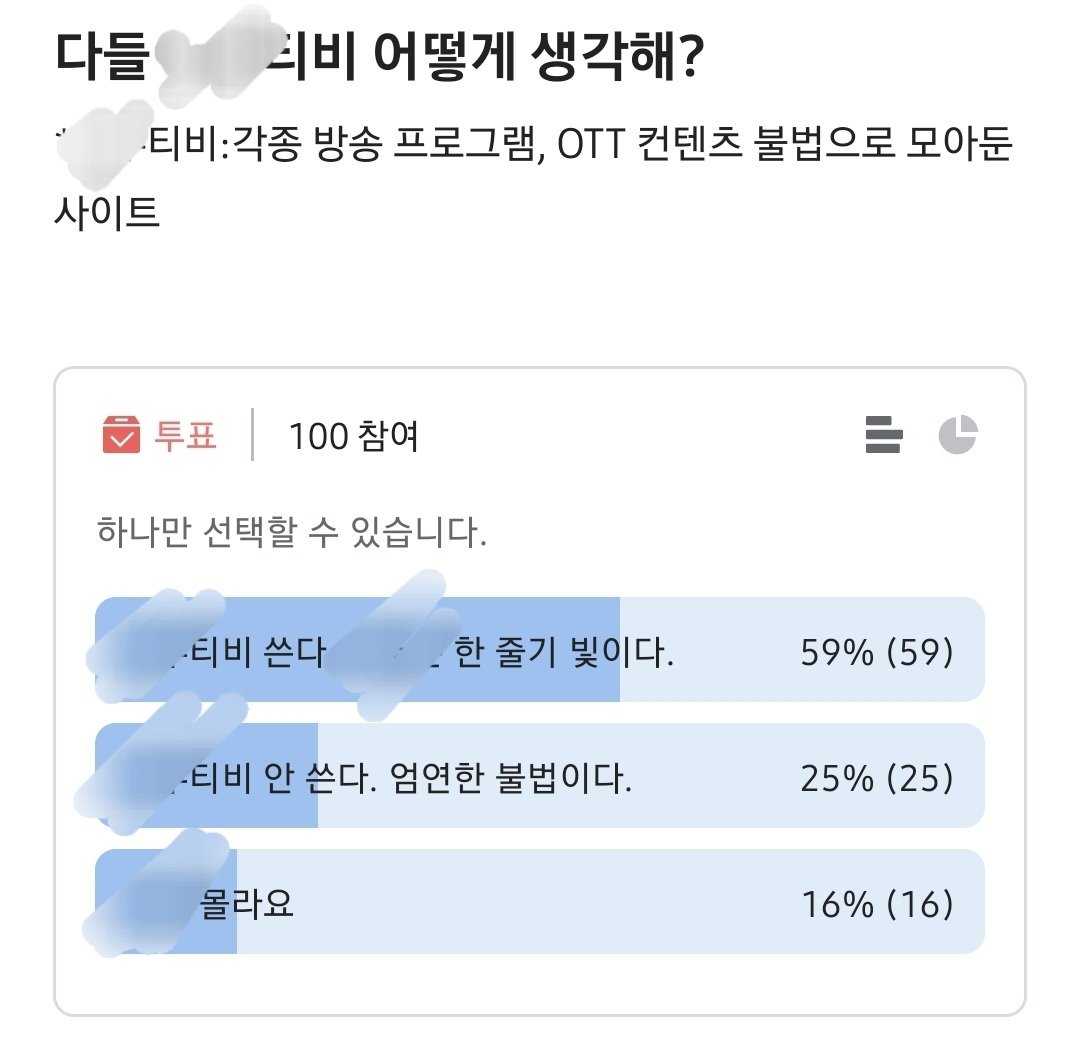Image resolution: width=1080 pixels, height=1056 pixels.
Task: Click the red 투표 label
Action: (x=185, y=435)
